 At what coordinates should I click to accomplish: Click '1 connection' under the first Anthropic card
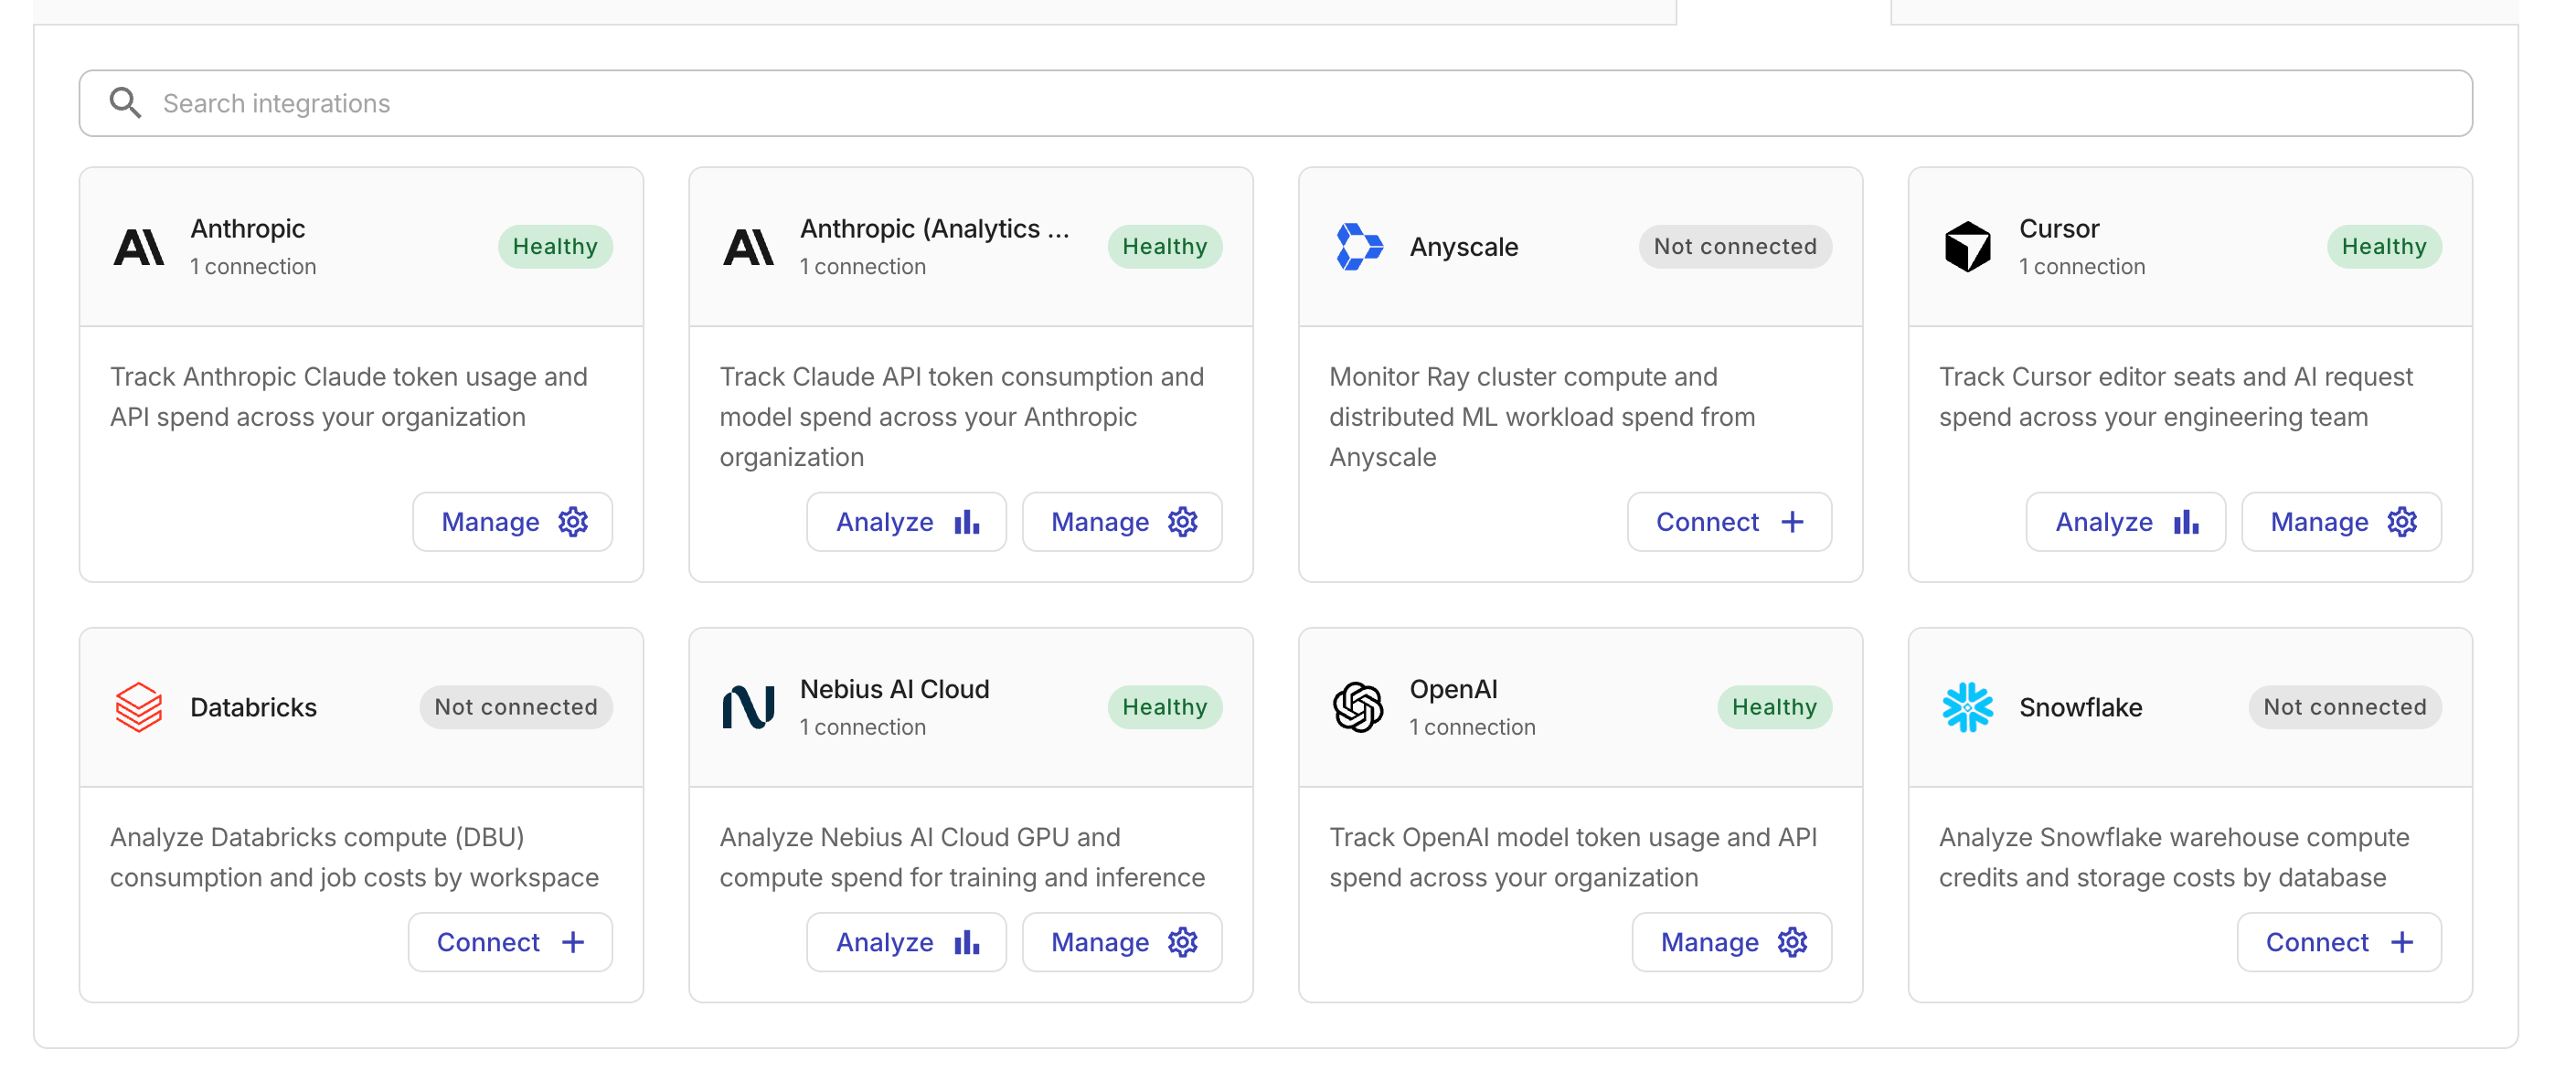point(253,266)
